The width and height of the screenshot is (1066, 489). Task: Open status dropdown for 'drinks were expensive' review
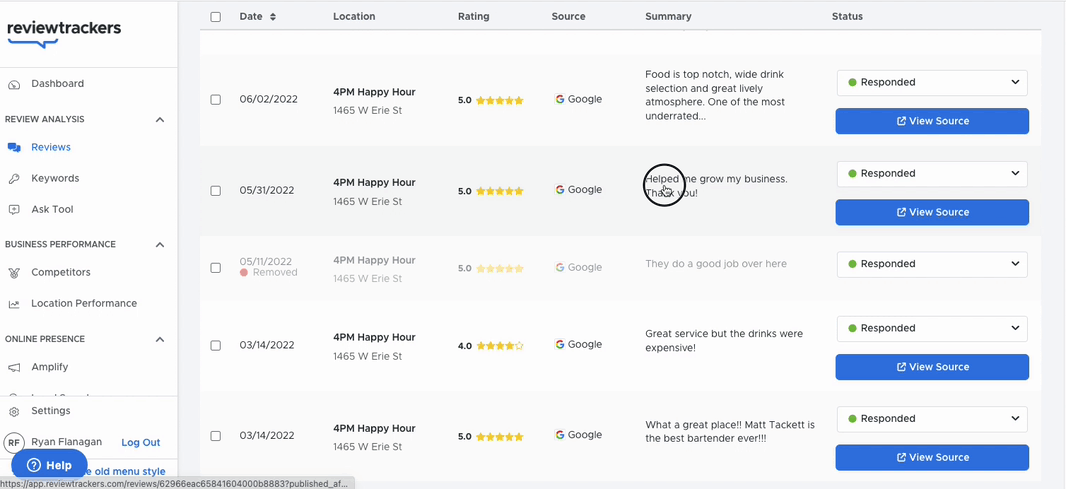pos(932,328)
